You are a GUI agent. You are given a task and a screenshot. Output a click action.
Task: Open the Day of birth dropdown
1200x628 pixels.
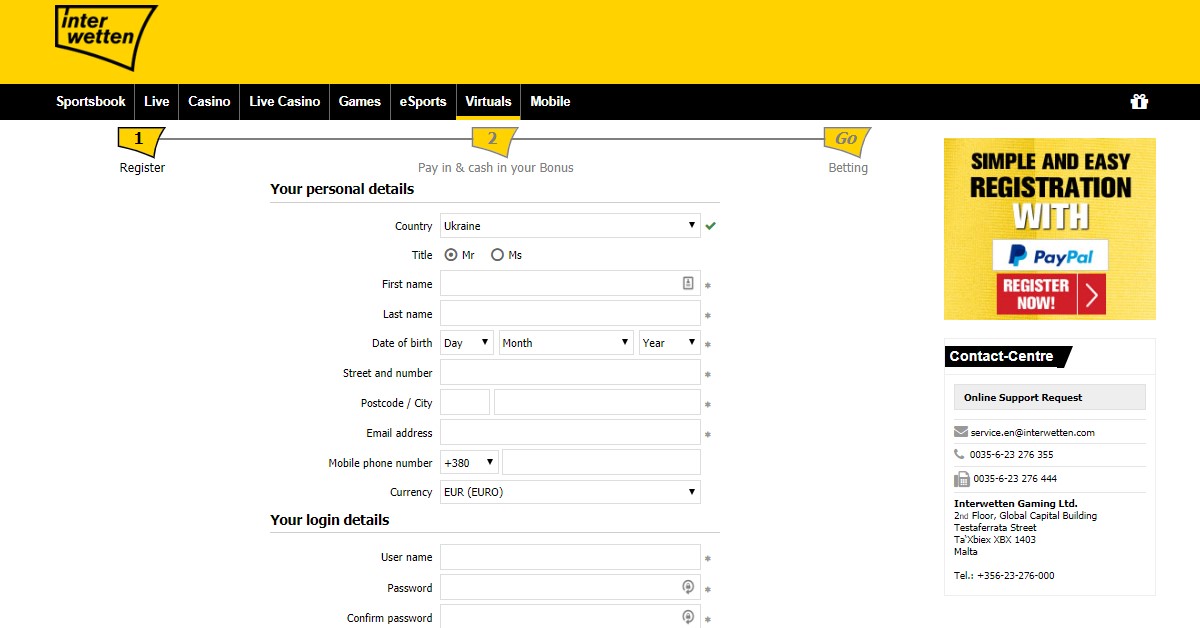pos(467,343)
